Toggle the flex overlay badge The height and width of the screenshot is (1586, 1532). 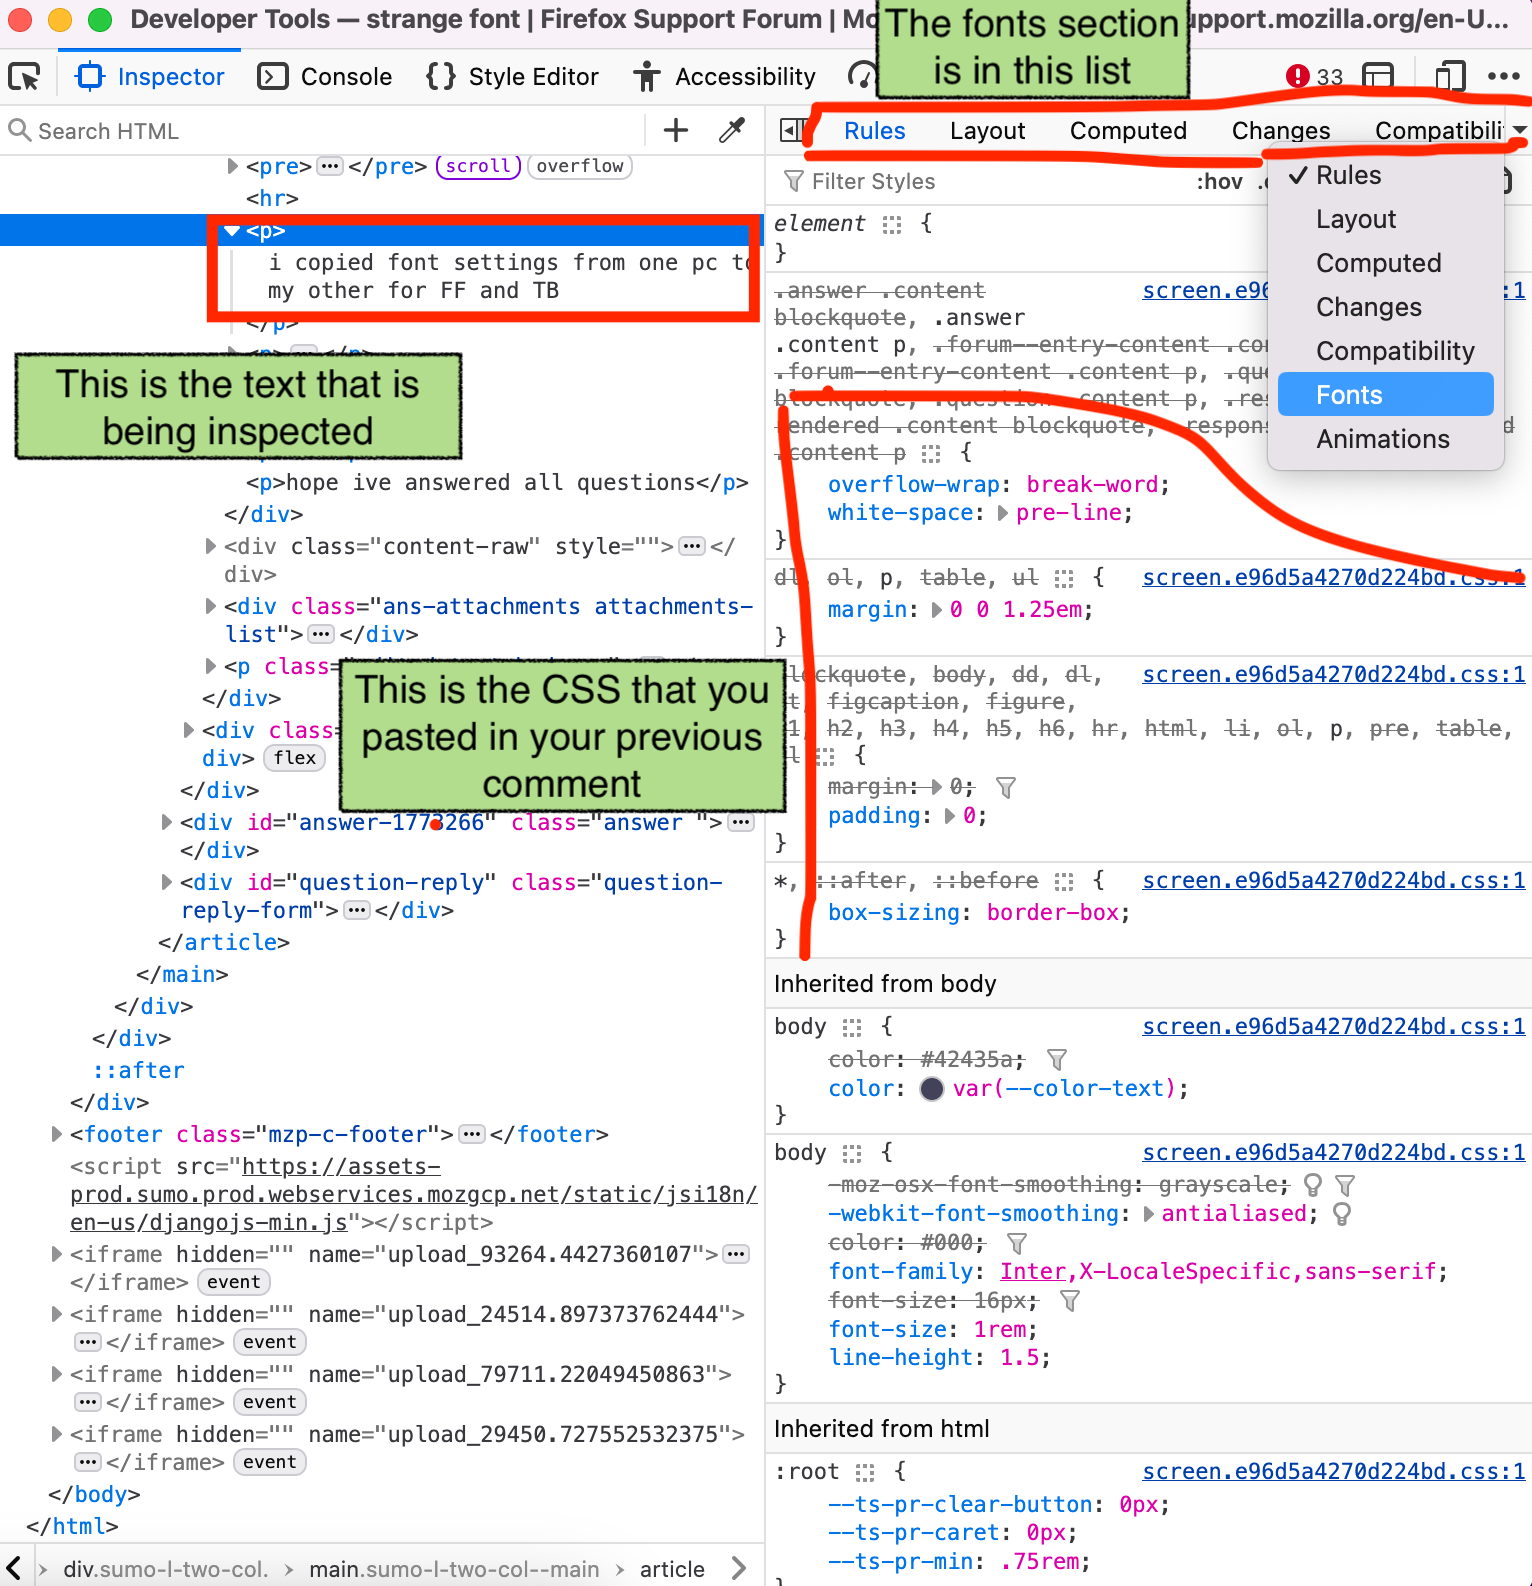click(294, 758)
